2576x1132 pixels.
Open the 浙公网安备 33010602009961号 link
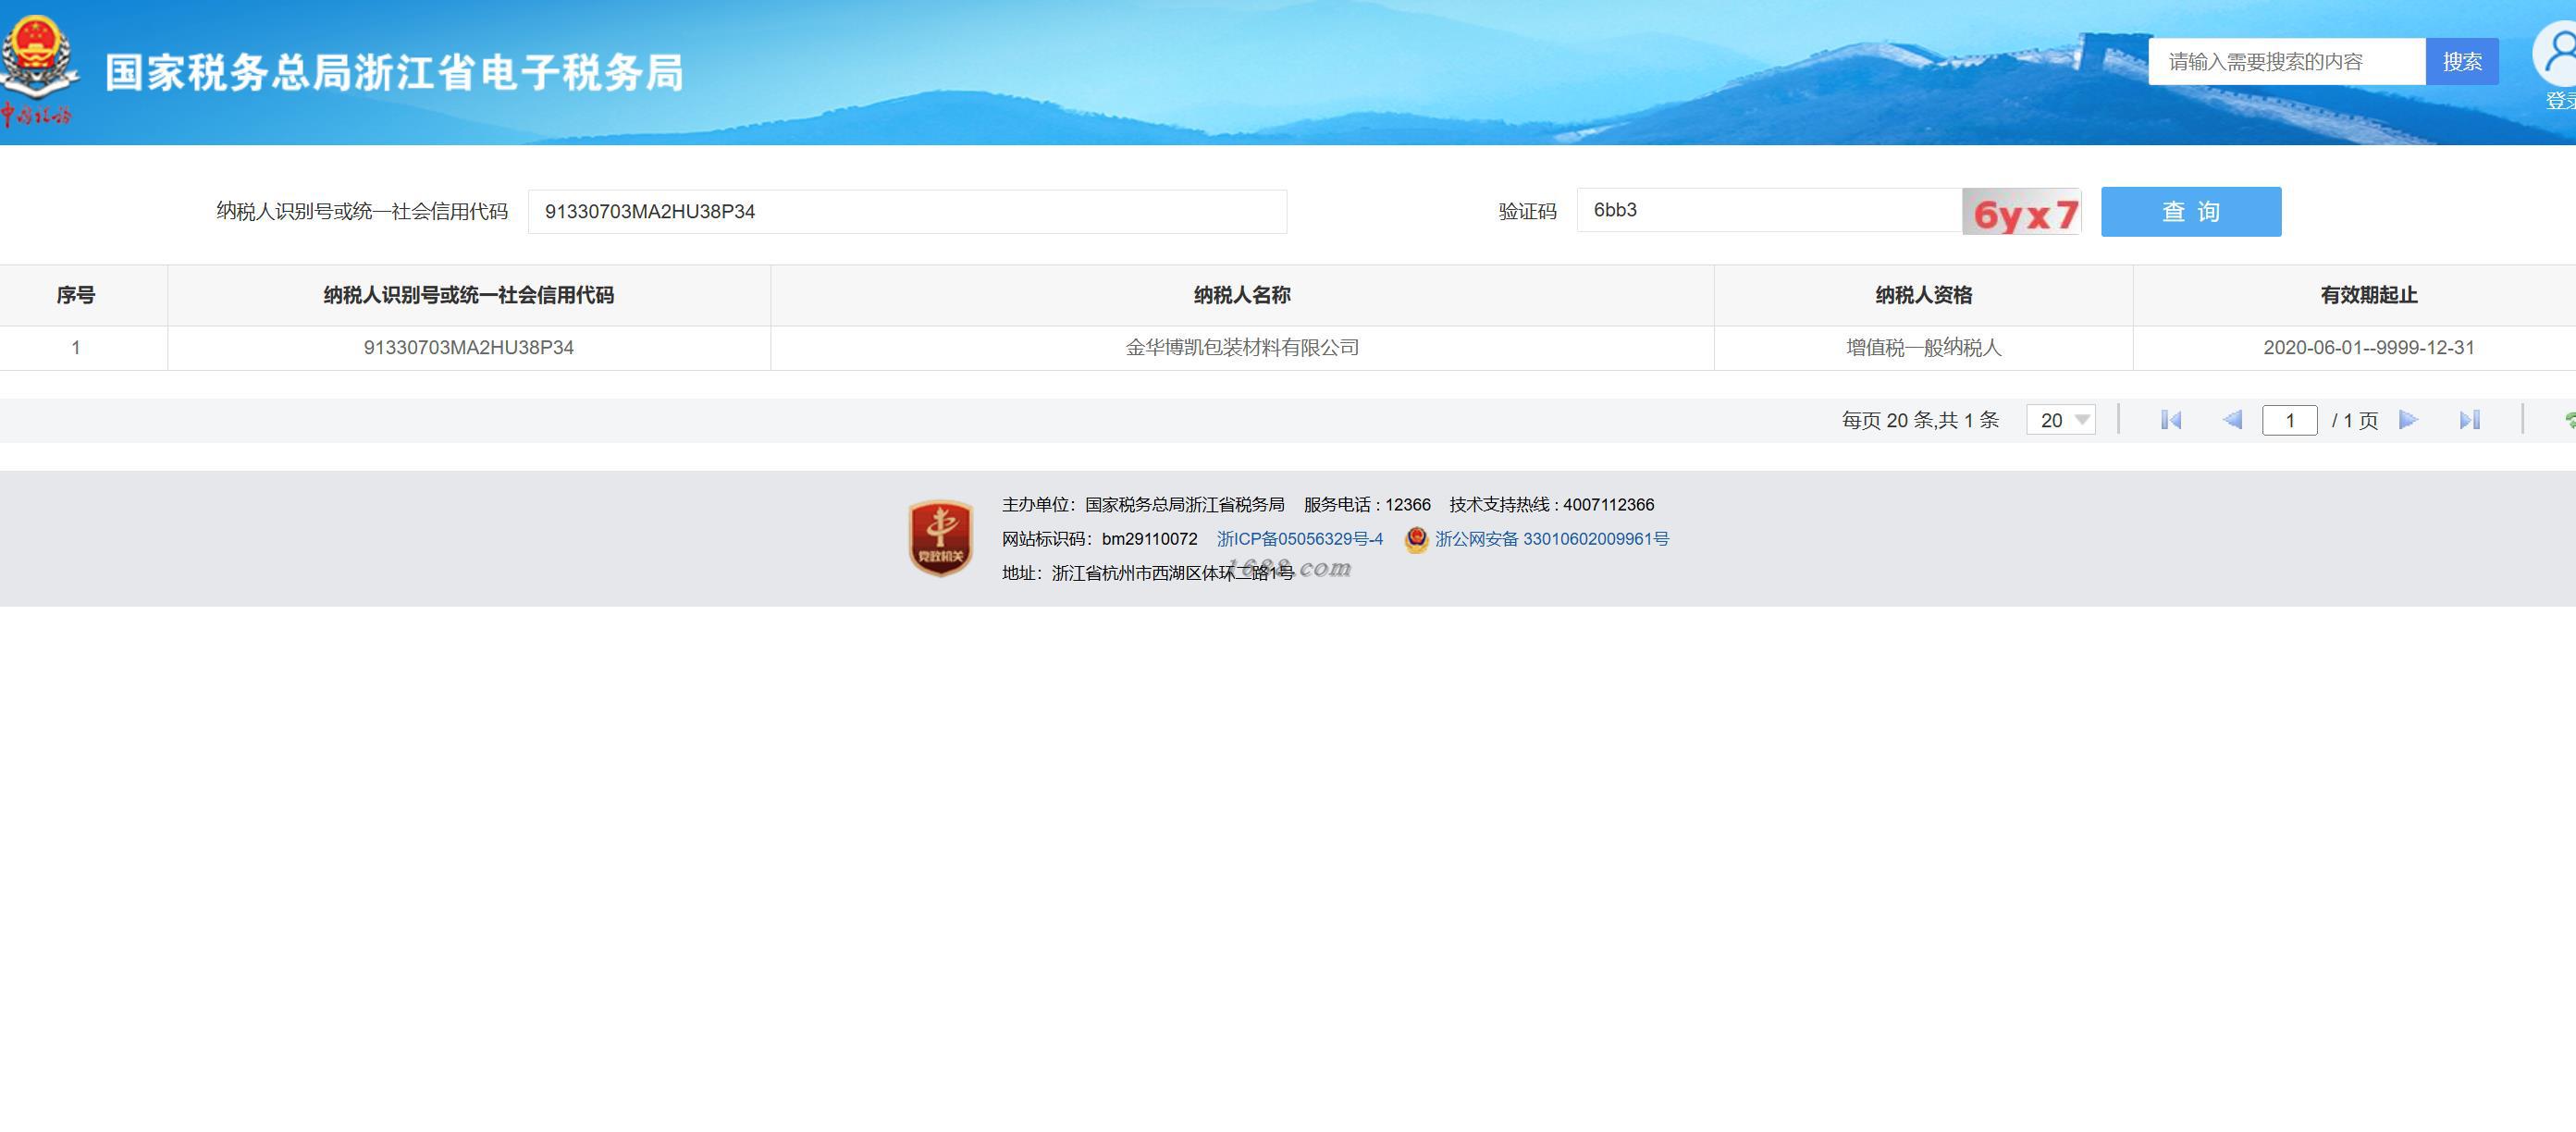coord(1551,539)
